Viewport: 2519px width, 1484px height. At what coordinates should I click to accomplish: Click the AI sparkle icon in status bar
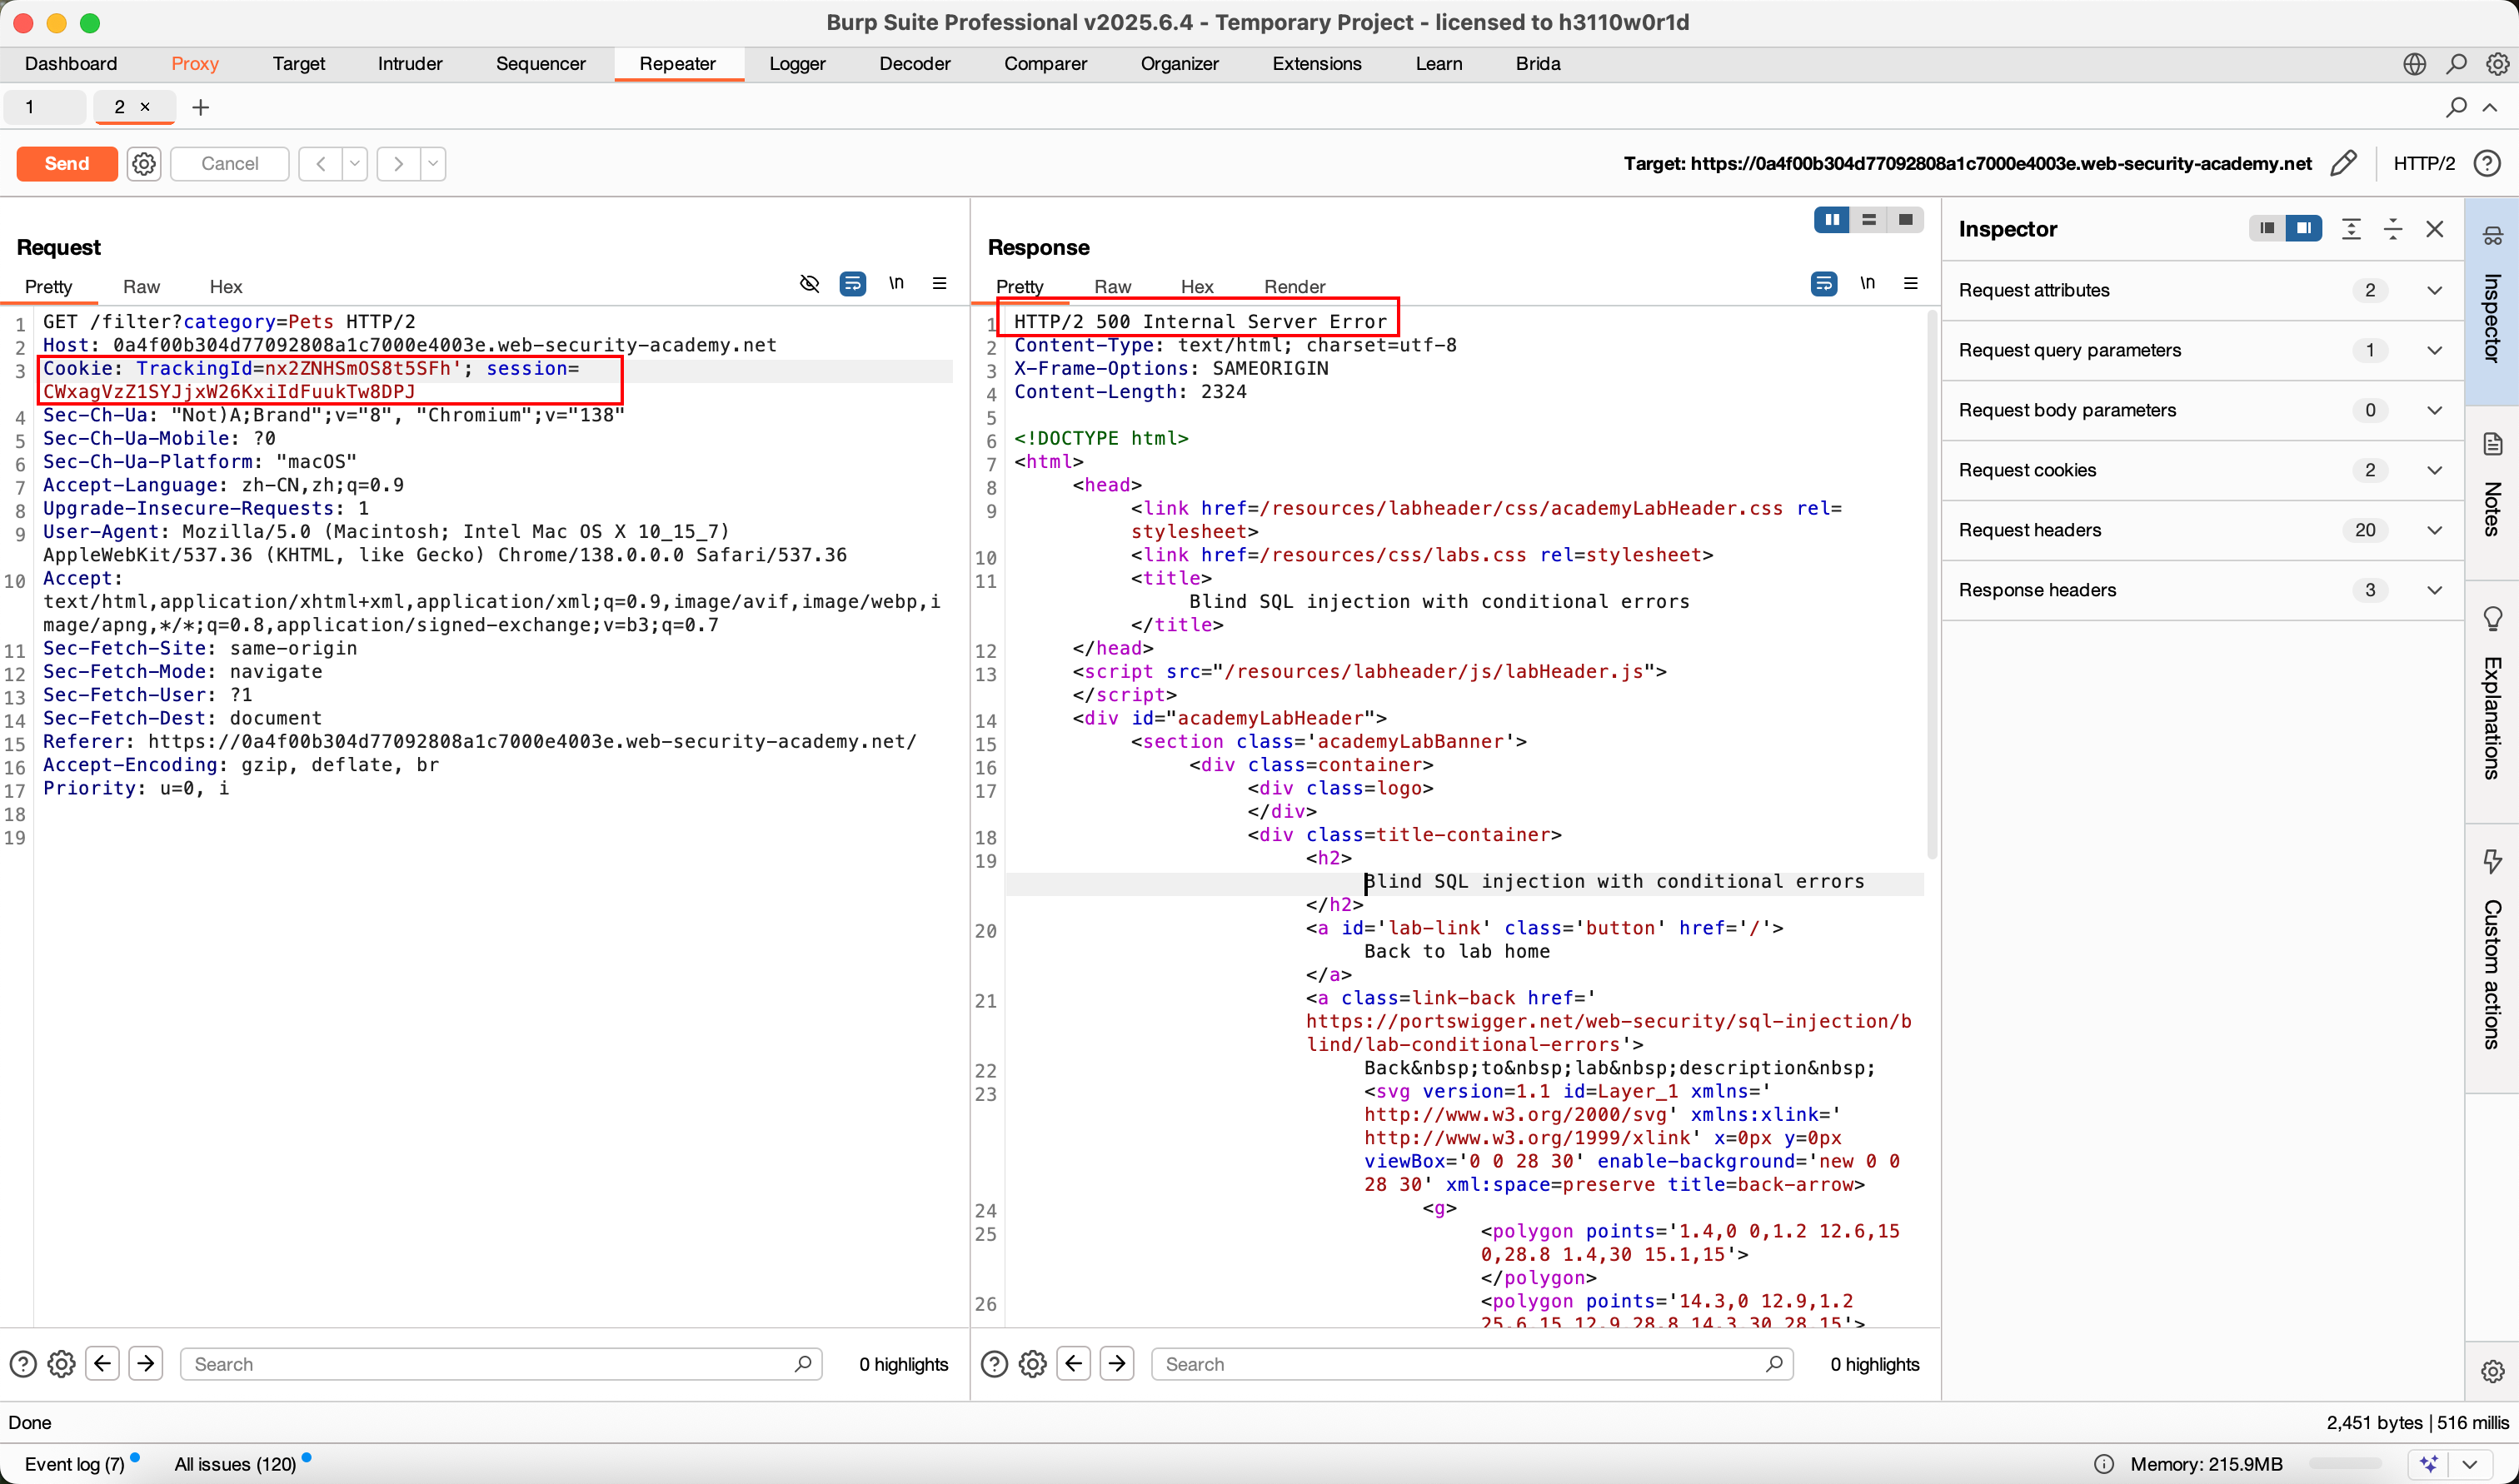pyautogui.click(x=2430, y=1464)
